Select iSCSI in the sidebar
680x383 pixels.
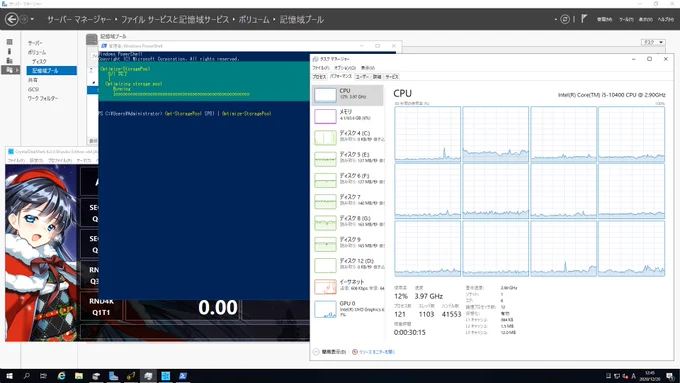33,89
